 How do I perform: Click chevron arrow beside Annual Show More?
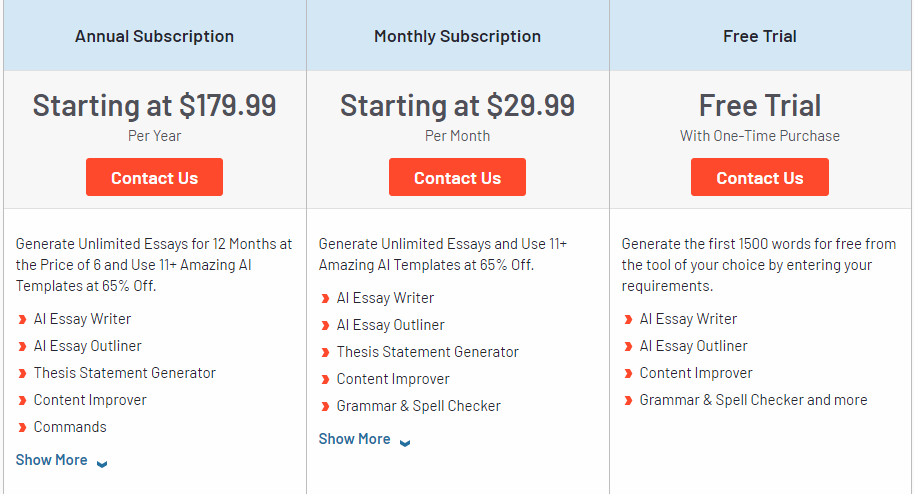pos(102,463)
